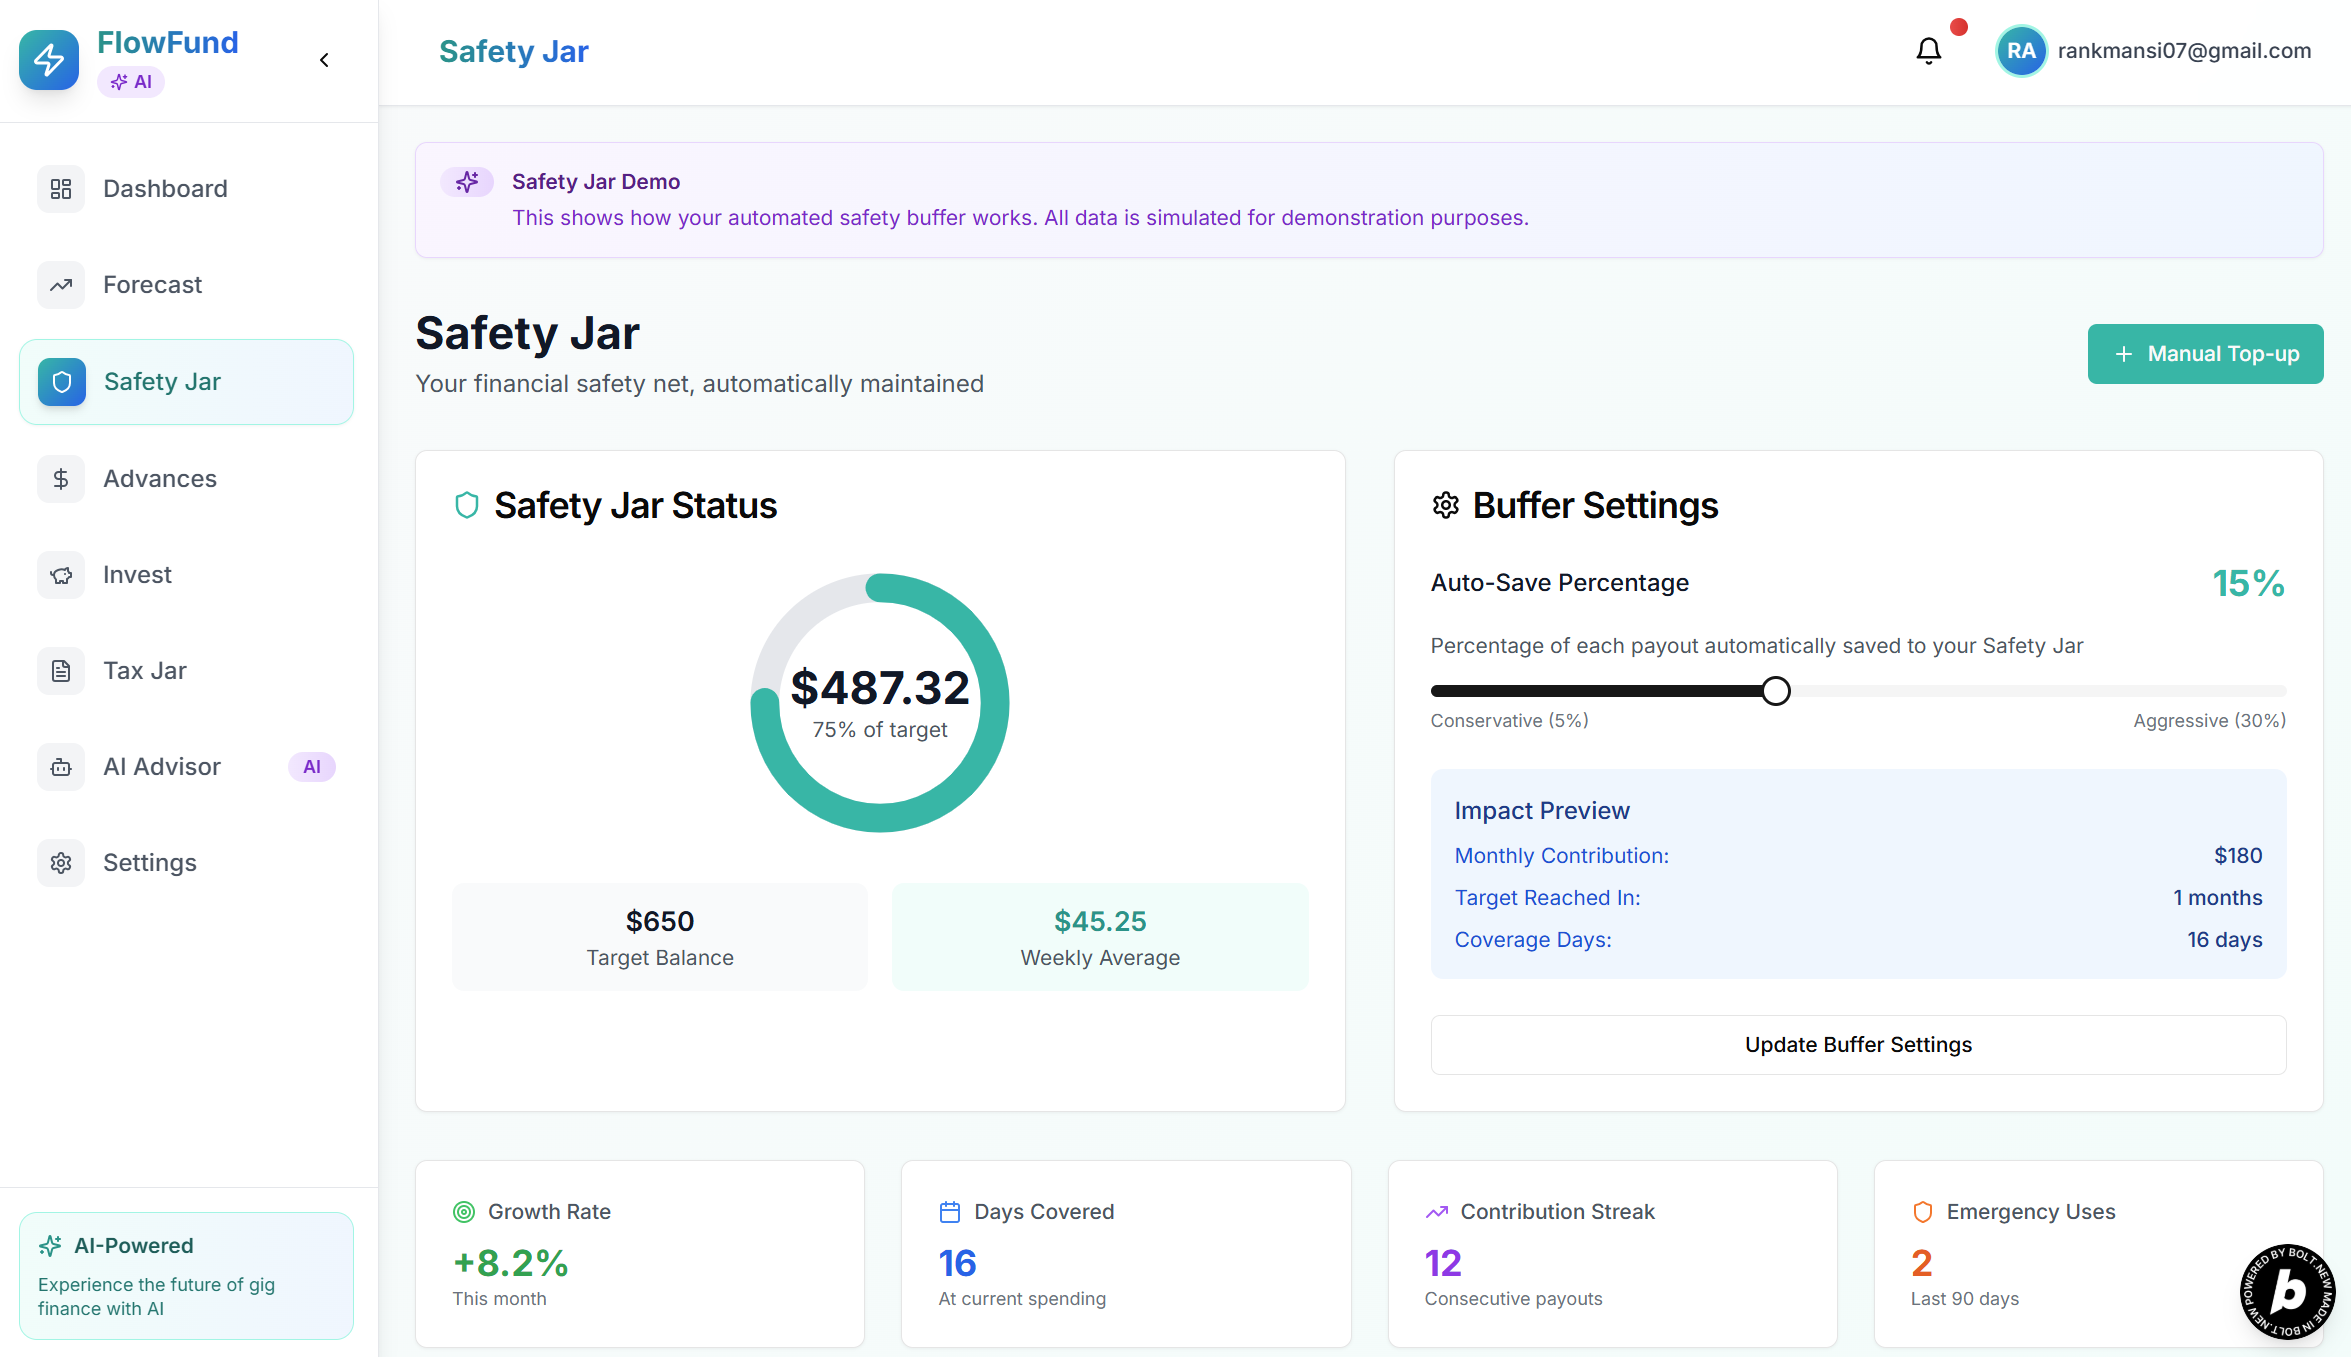Click the Tax Jar document icon
Viewport: 2351px width, 1357px height.
click(61, 671)
